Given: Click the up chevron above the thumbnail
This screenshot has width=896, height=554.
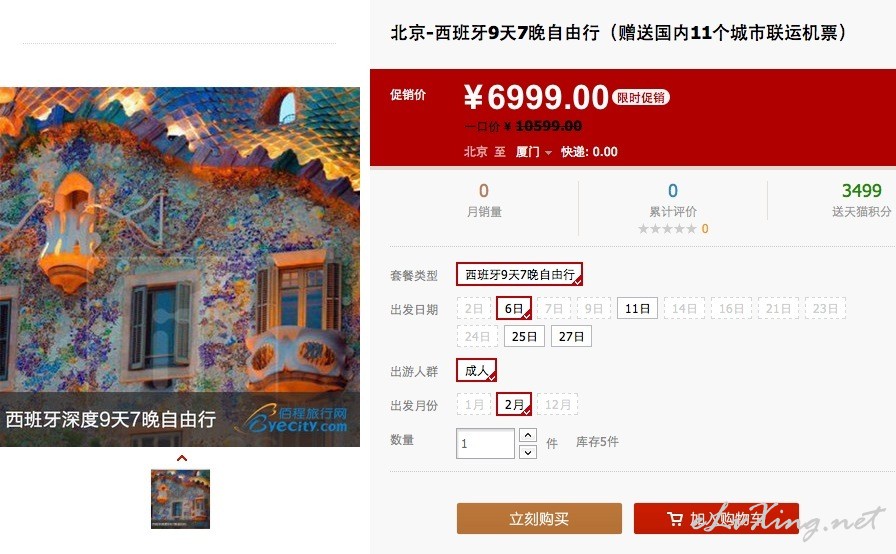Looking at the screenshot, I should point(182,458).
